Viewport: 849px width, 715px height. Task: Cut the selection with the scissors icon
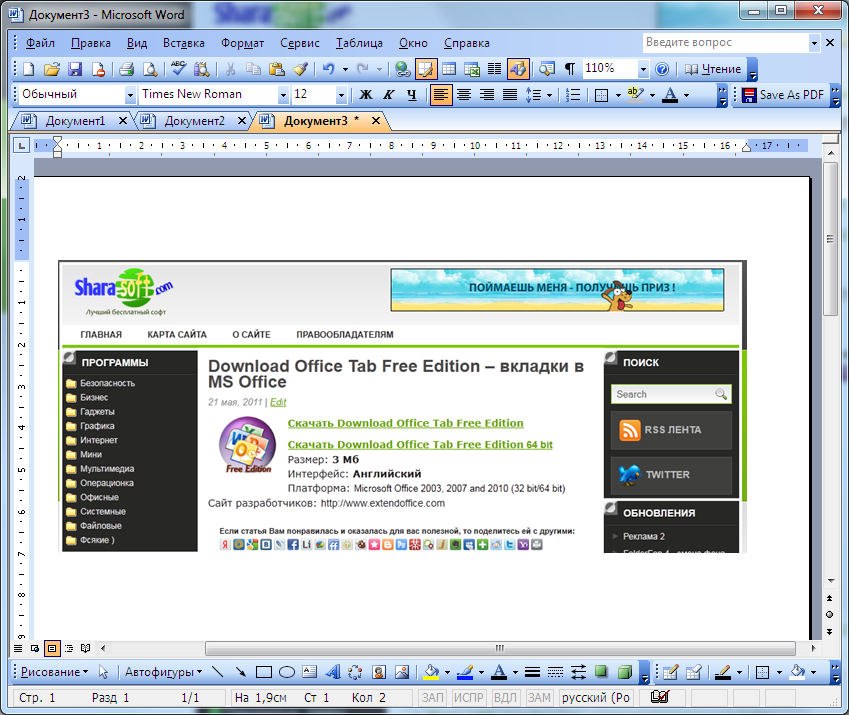230,69
